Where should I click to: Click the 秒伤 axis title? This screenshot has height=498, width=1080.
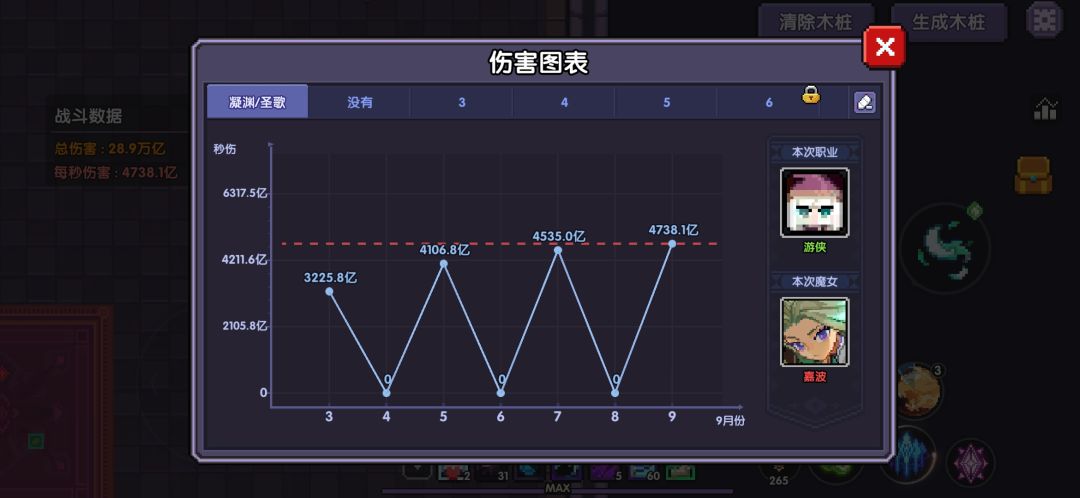click(x=225, y=149)
